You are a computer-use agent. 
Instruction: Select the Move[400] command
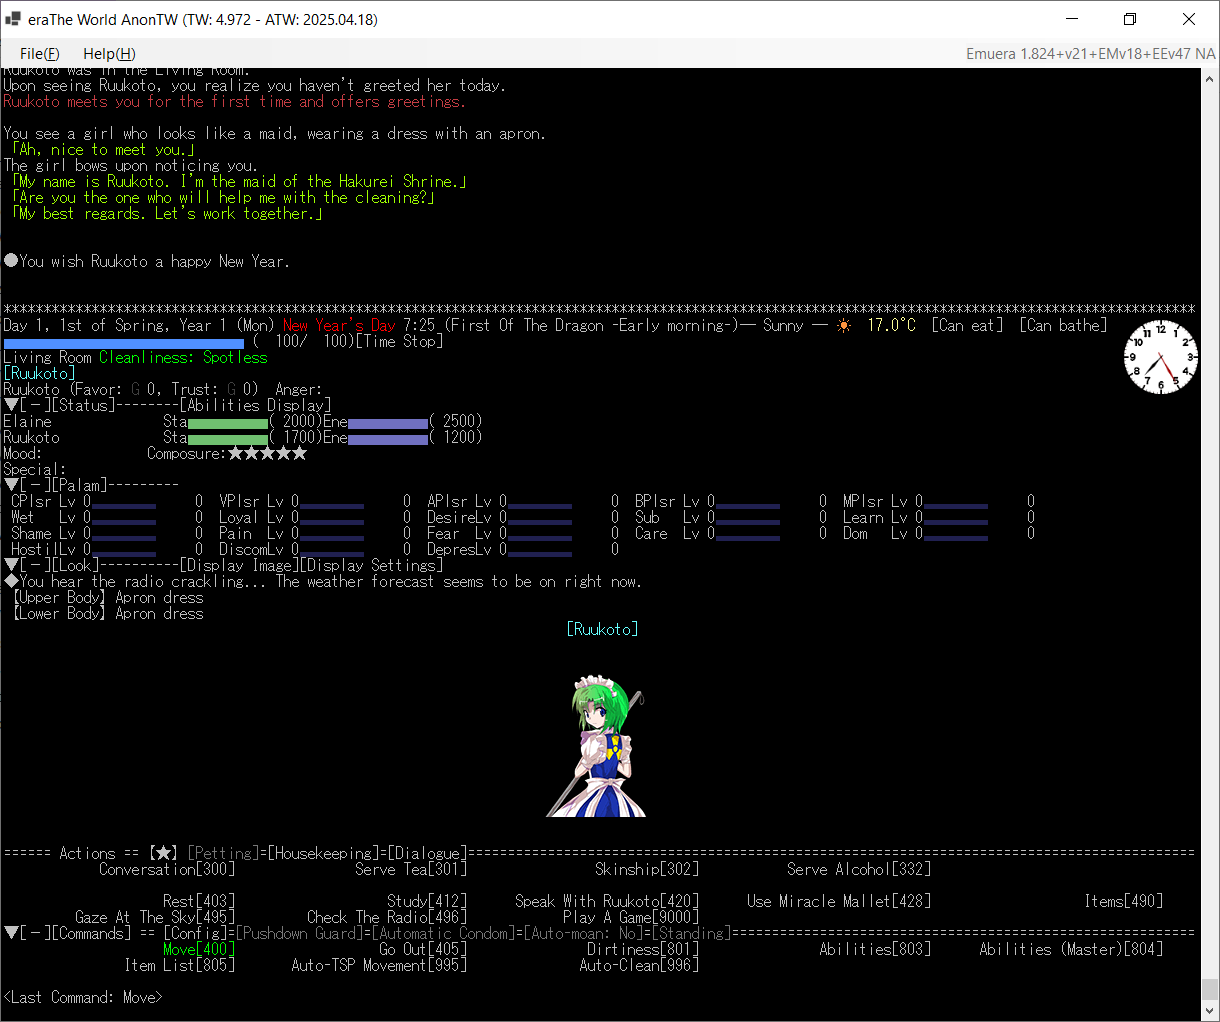199,949
